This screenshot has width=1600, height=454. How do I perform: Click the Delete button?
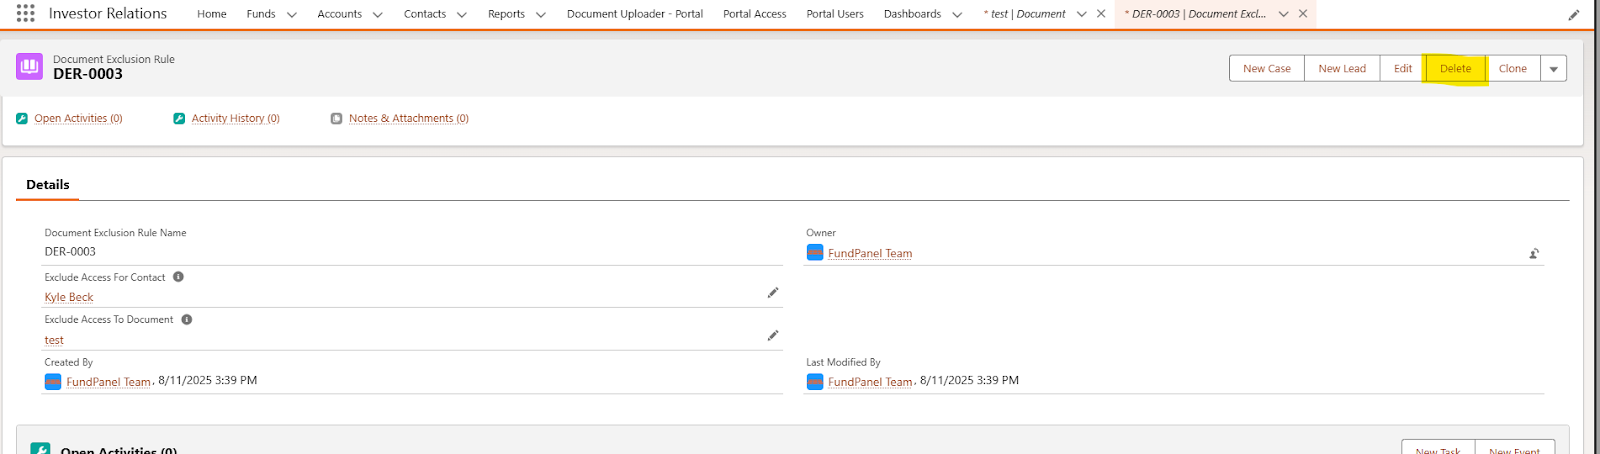(x=1456, y=69)
